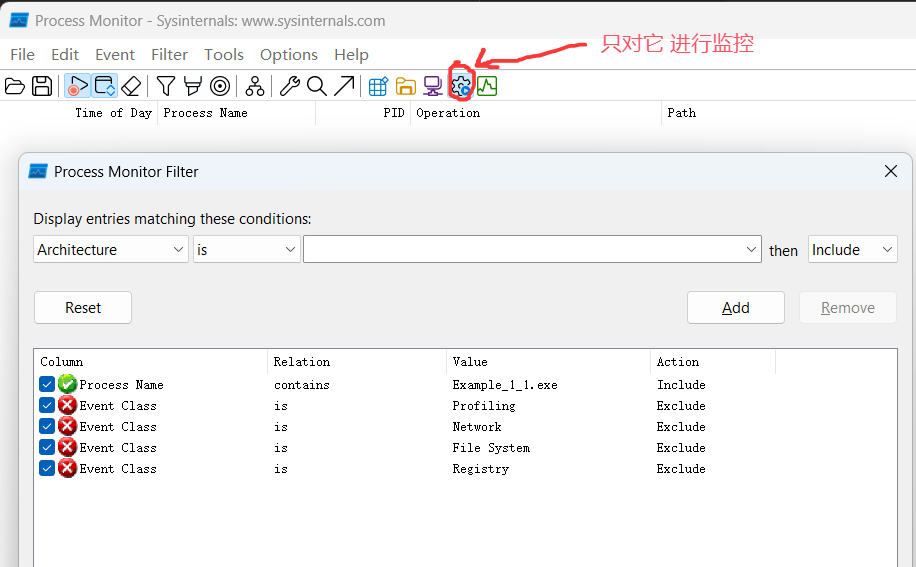The image size is (916, 567).
Task: Open the Include action dropdown
Action: 852,250
